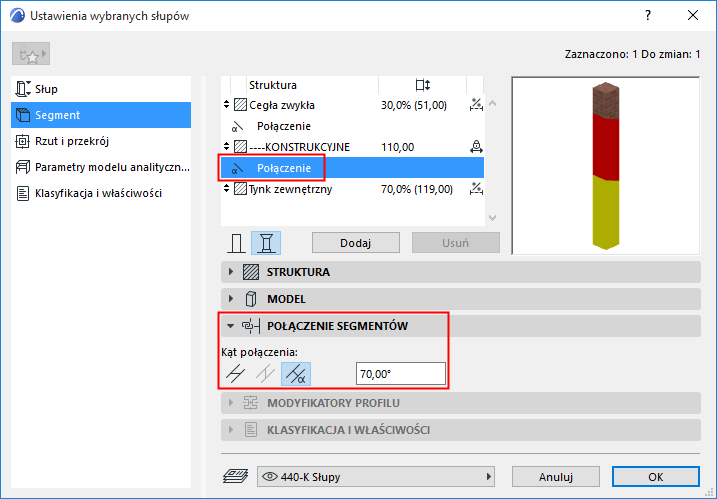Click the Dodaj button
This screenshot has width=717, height=499.
tap(356, 243)
